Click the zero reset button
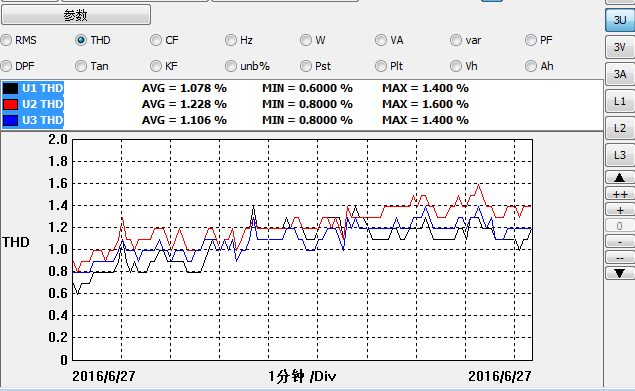The image size is (635, 391). pyautogui.click(x=620, y=226)
